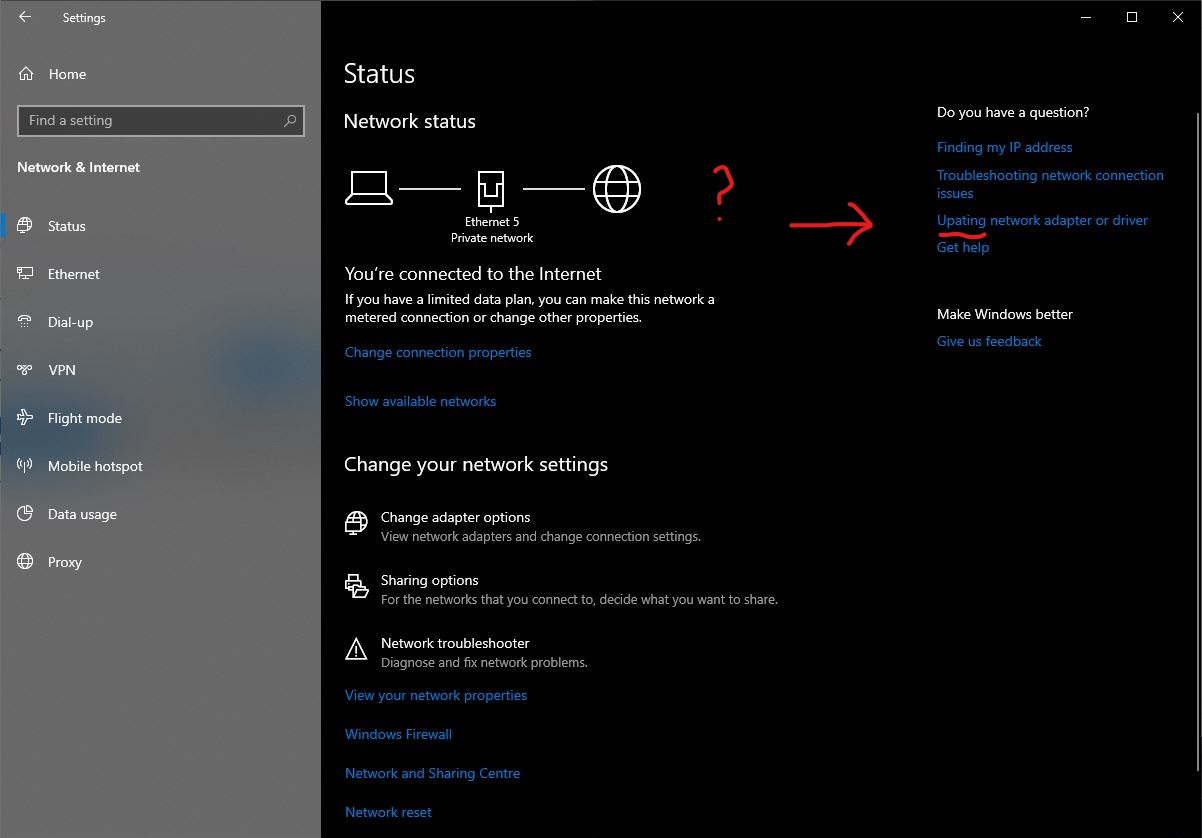Focus the Find a setting search box
This screenshot has width=1202, height=838.
pos(161,121)
